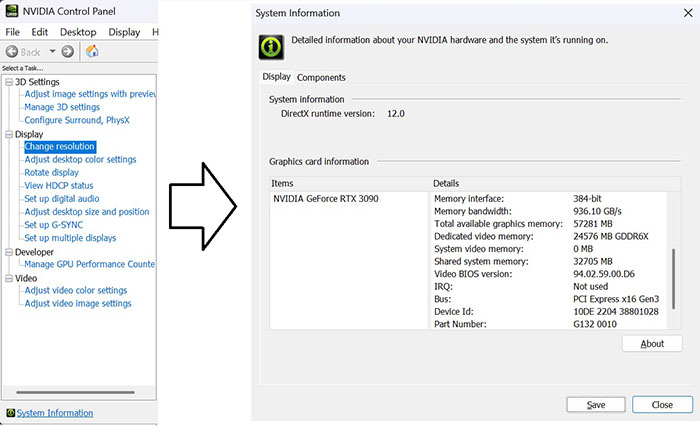700x426 pixels.
Task: Open the Desktop menu
Action: click(x=78, y=32)
